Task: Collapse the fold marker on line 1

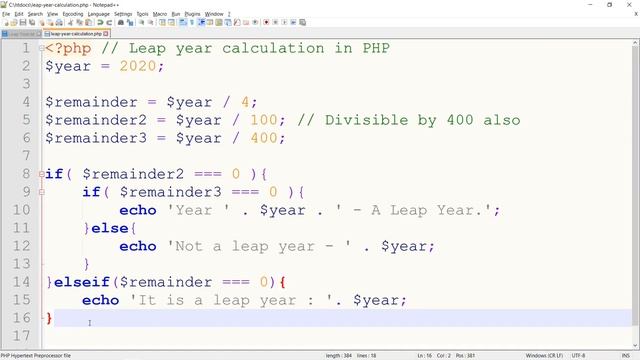Action: 42,48
